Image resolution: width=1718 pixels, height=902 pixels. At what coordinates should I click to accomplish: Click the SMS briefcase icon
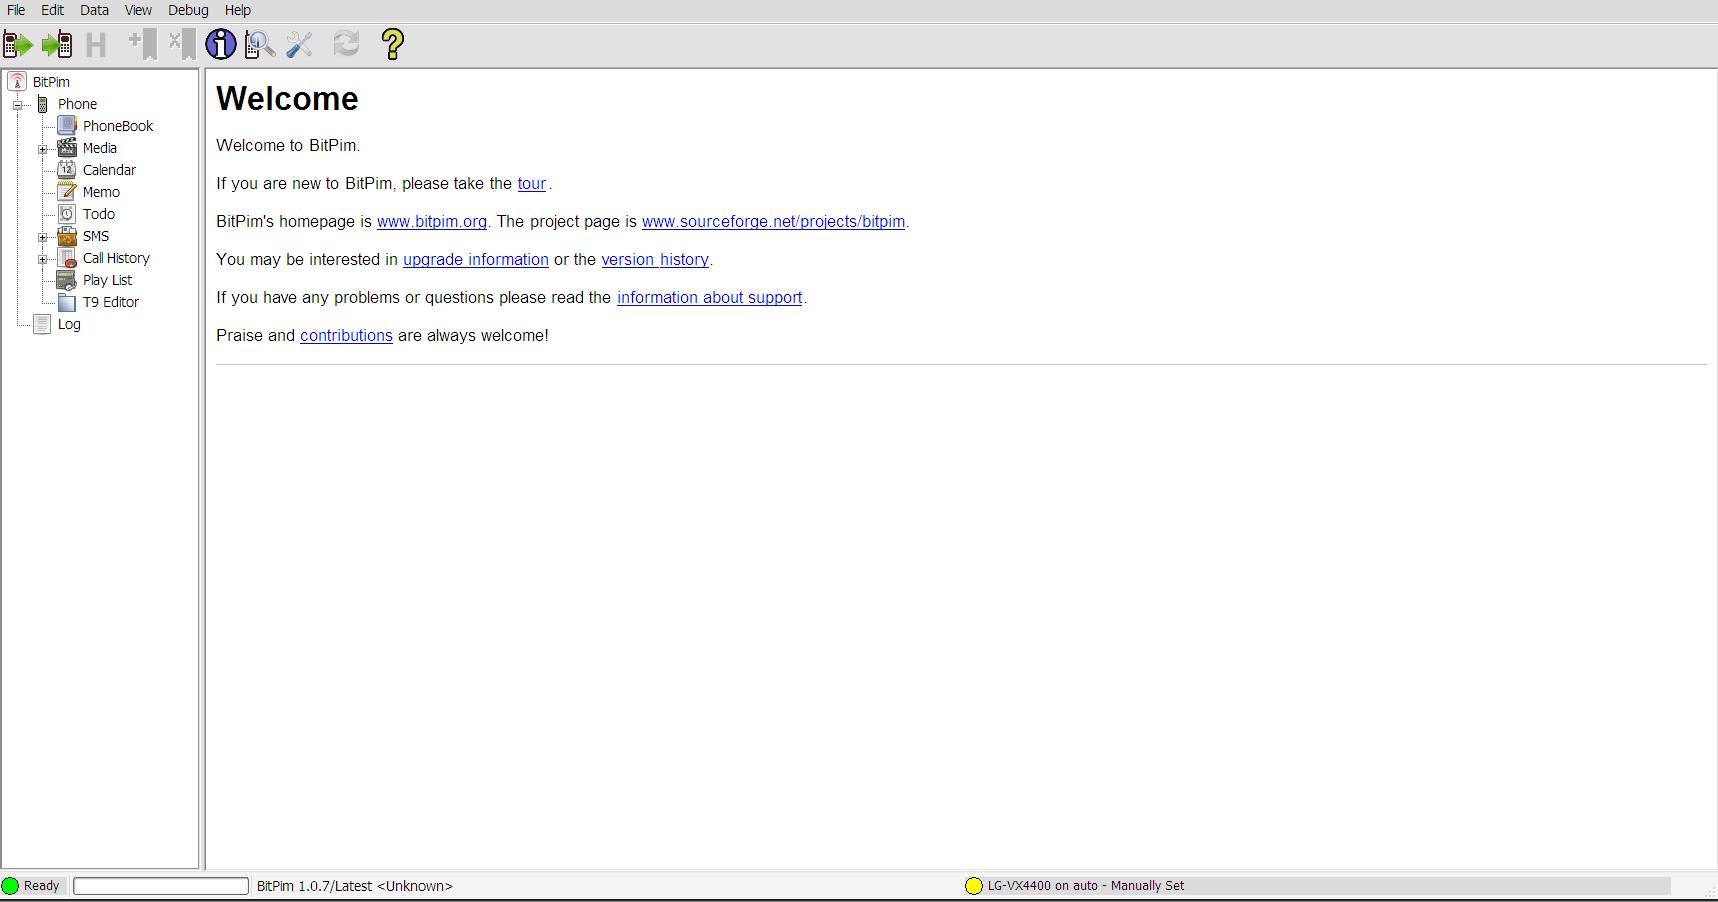click(67, 236)
